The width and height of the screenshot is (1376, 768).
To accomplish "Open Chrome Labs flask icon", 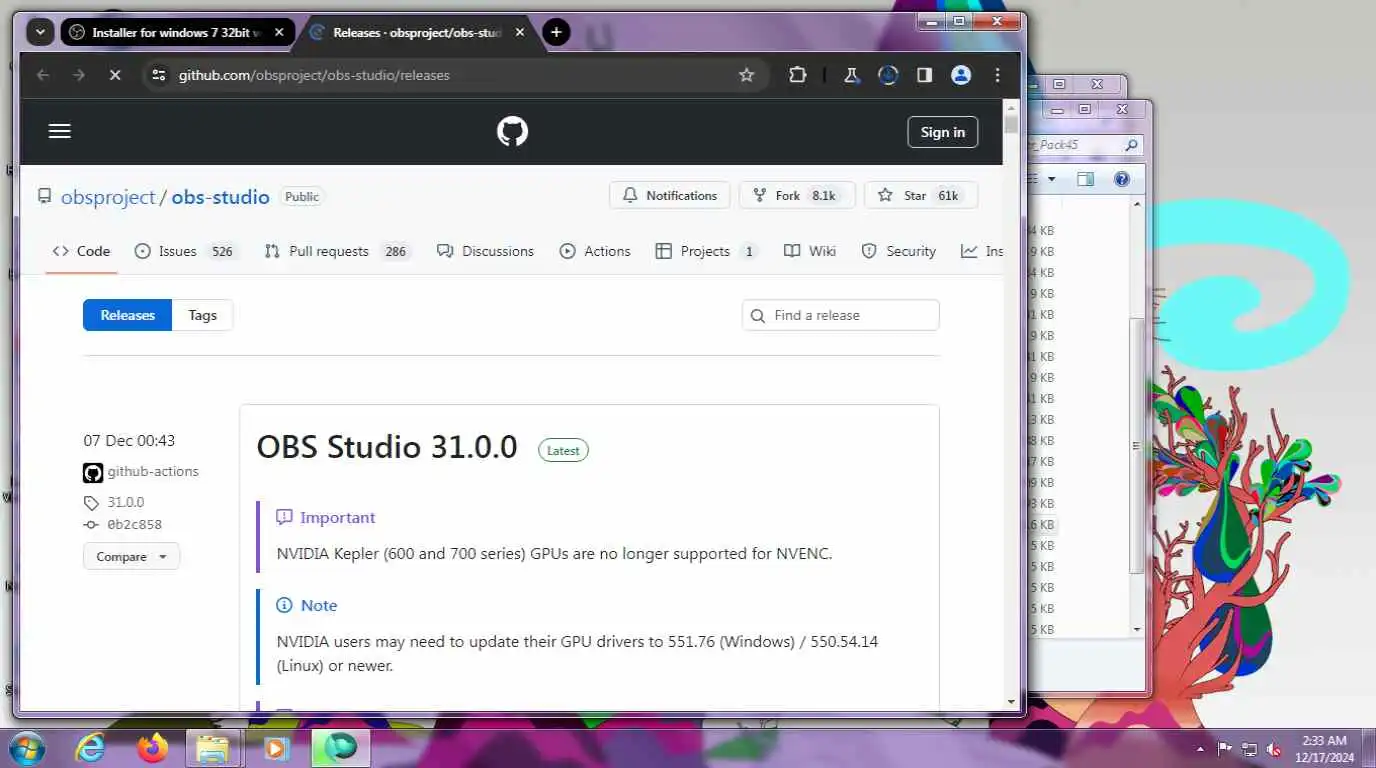I will coord(852,75).
